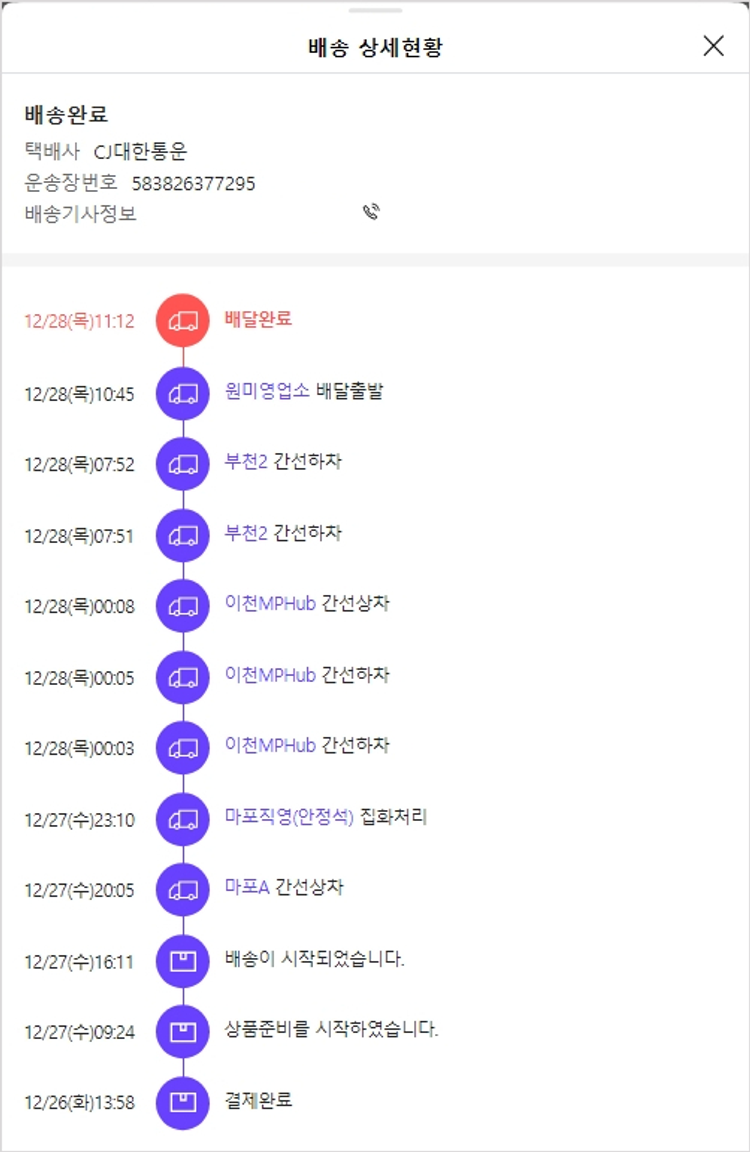Open the 원미영업소 location link

(x=268, y=391)
